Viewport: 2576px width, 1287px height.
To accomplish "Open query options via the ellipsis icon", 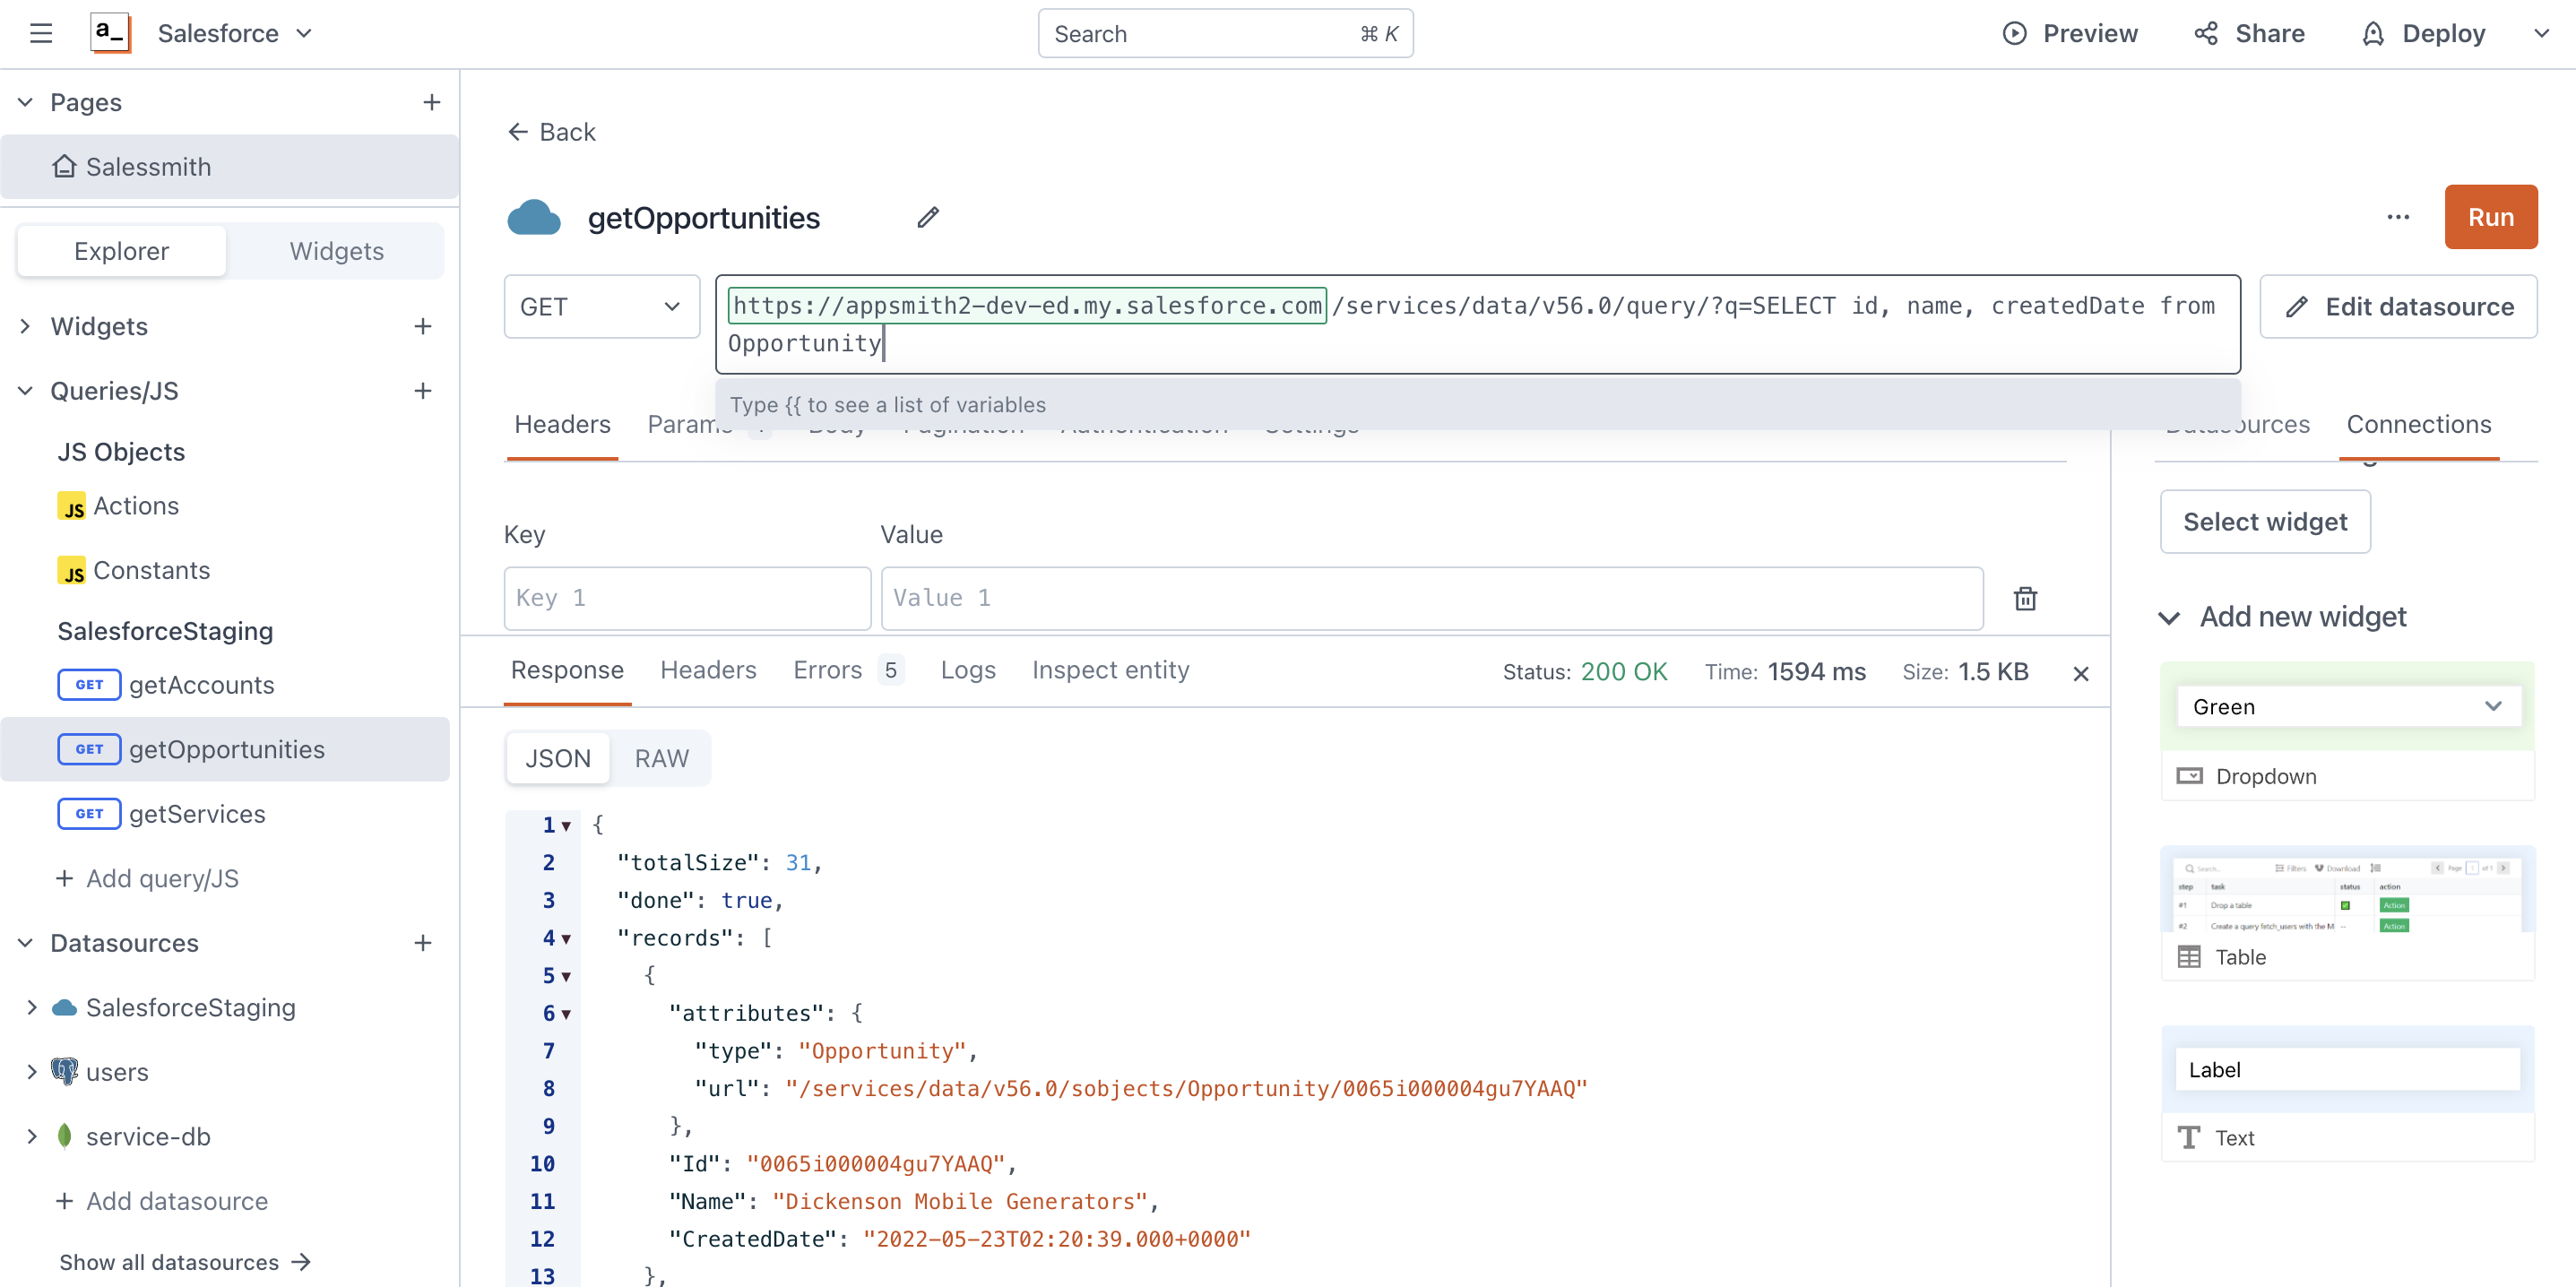I will coord(2398,217).
